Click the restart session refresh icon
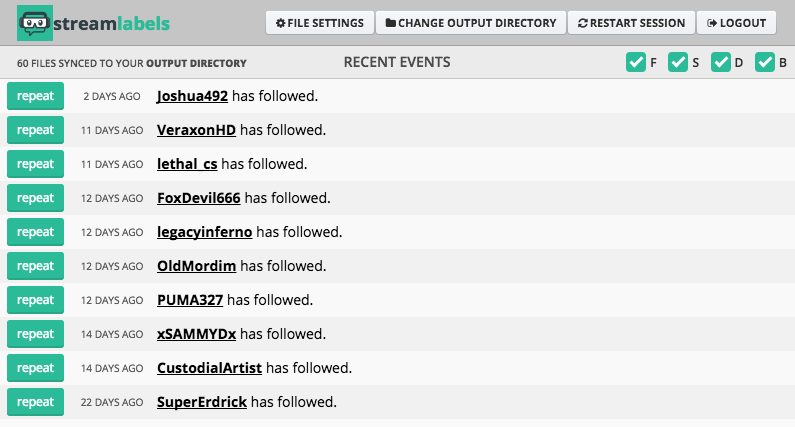This screenshot has width=795, height=427. [583, 23]
